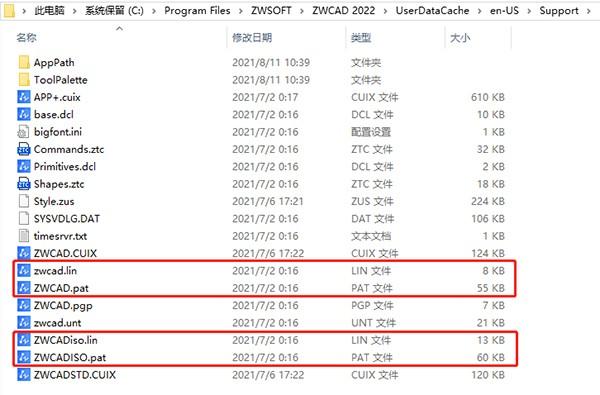The image size is (600, 395).
Task: Select the SYSVDLG.DAT file icon
Action: pos(24,219)
